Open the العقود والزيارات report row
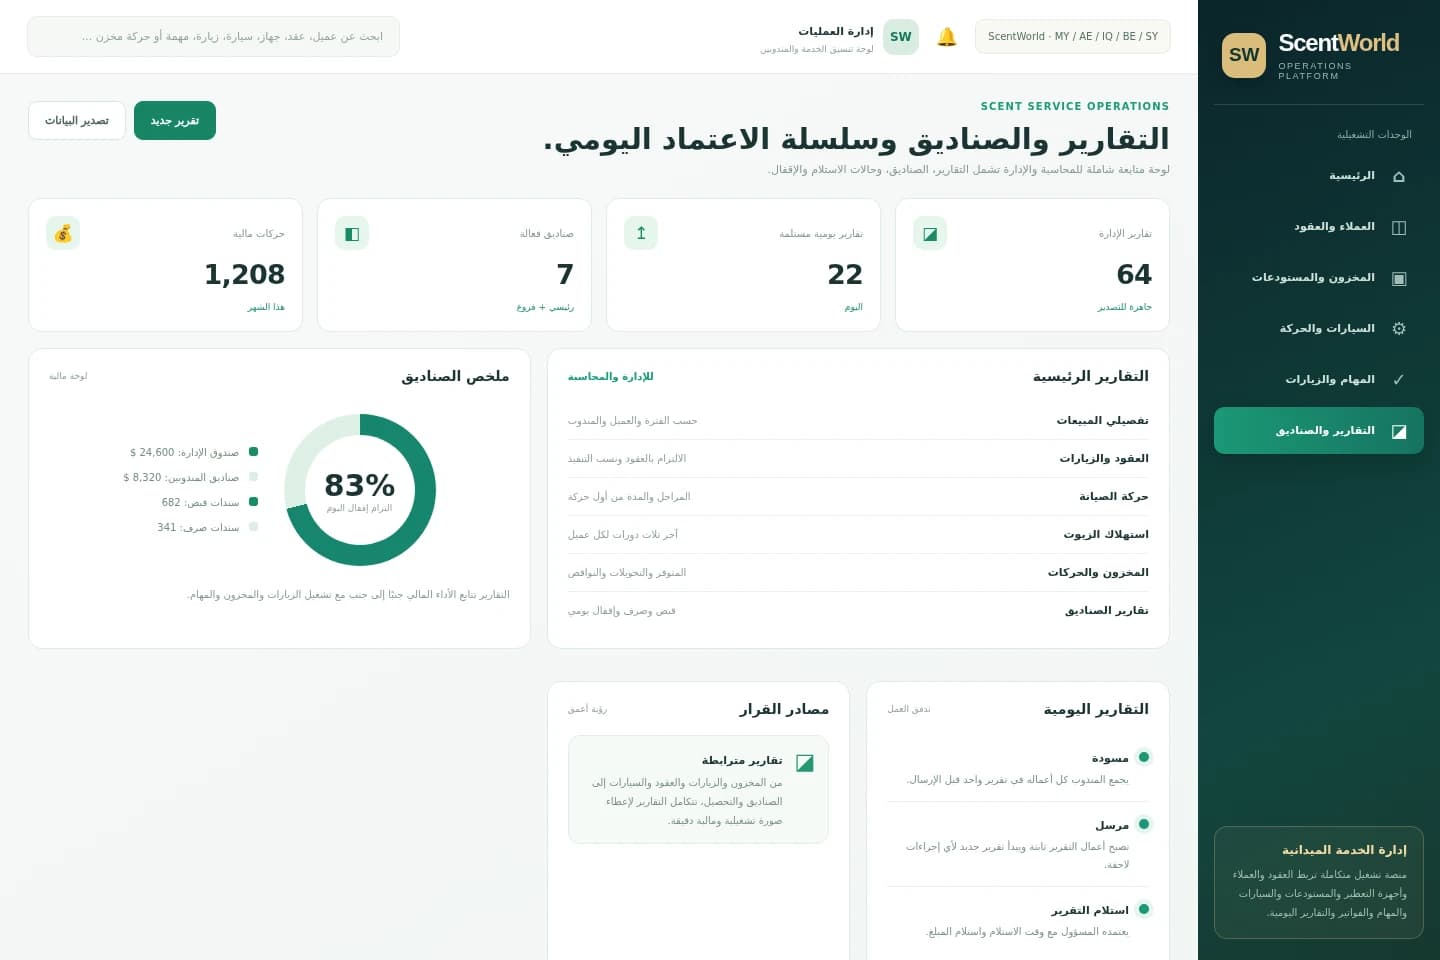Screen dimensions: 1440x960 point(858,459)
